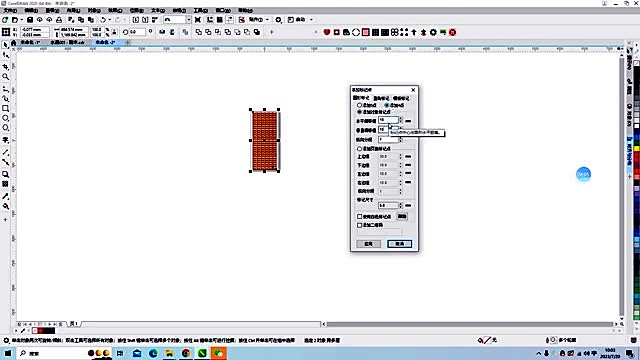Select the selected right radio option at the dialog top
Viewport: 640px width, 360px height.
point(387,105)
